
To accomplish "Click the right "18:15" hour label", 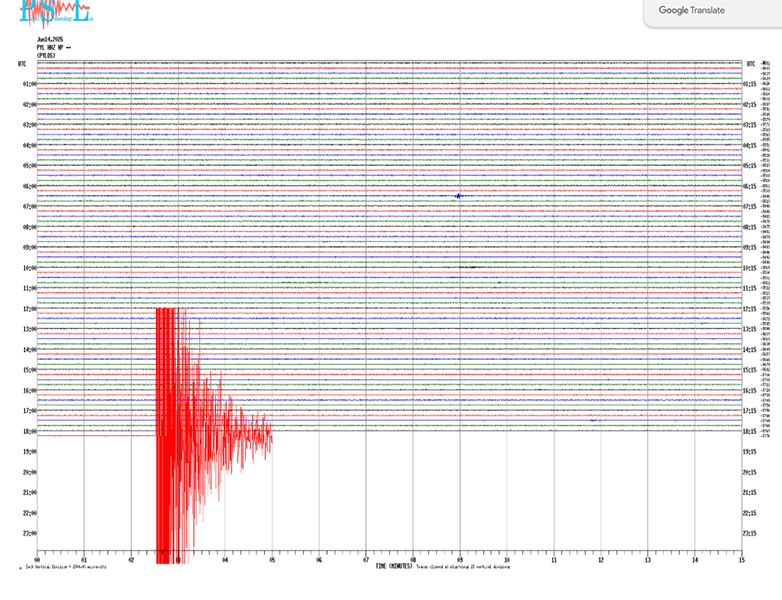I will coord(750,431).
